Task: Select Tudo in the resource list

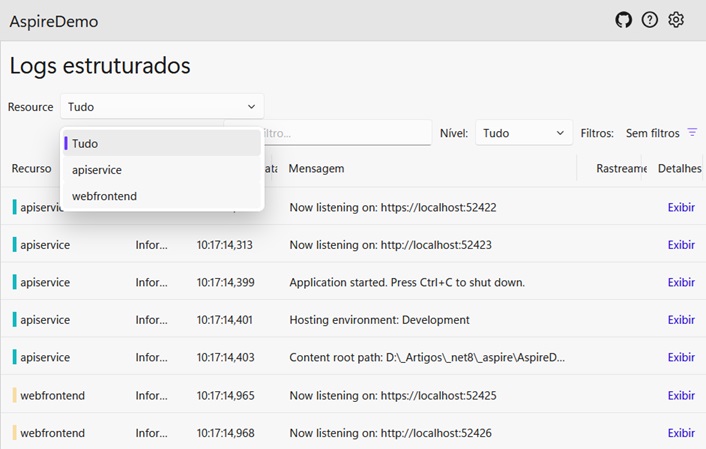Action: 162,144
